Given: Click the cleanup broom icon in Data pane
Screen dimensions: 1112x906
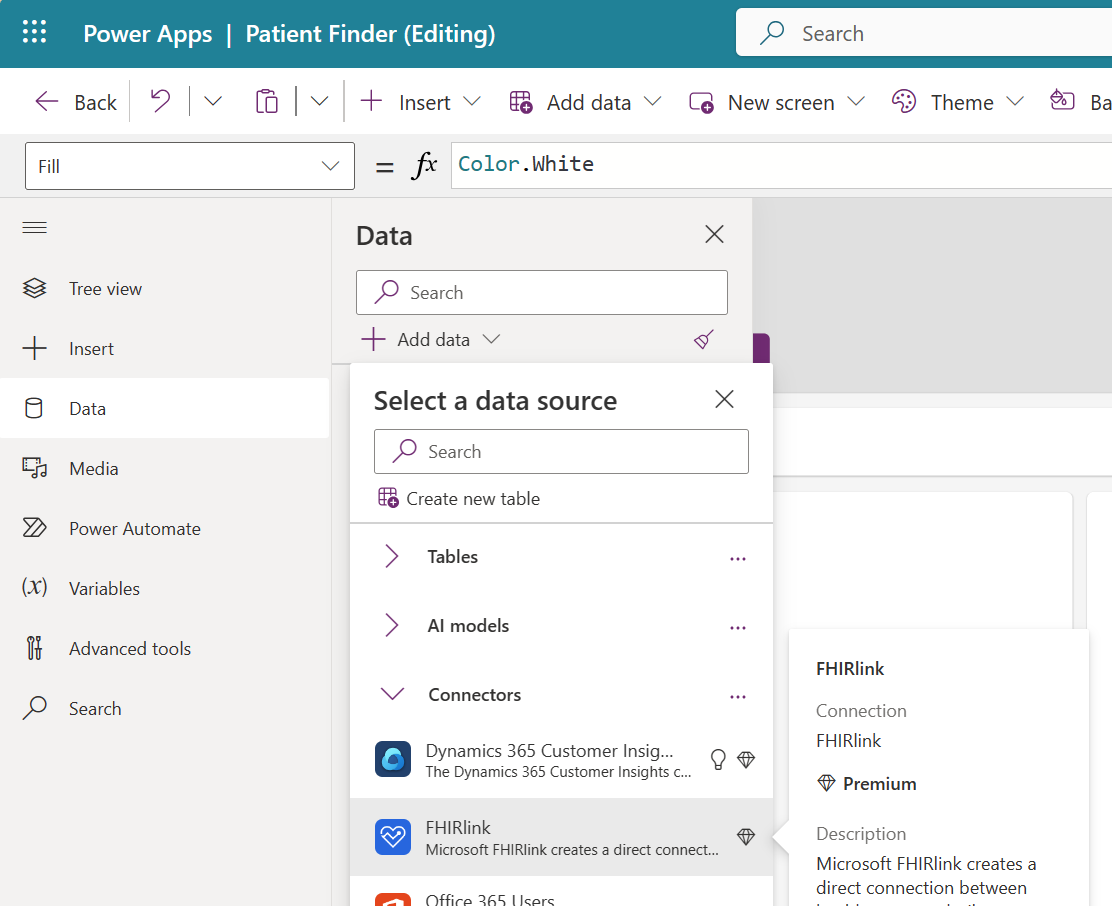Looking at the screenshot, I should 704,340.
